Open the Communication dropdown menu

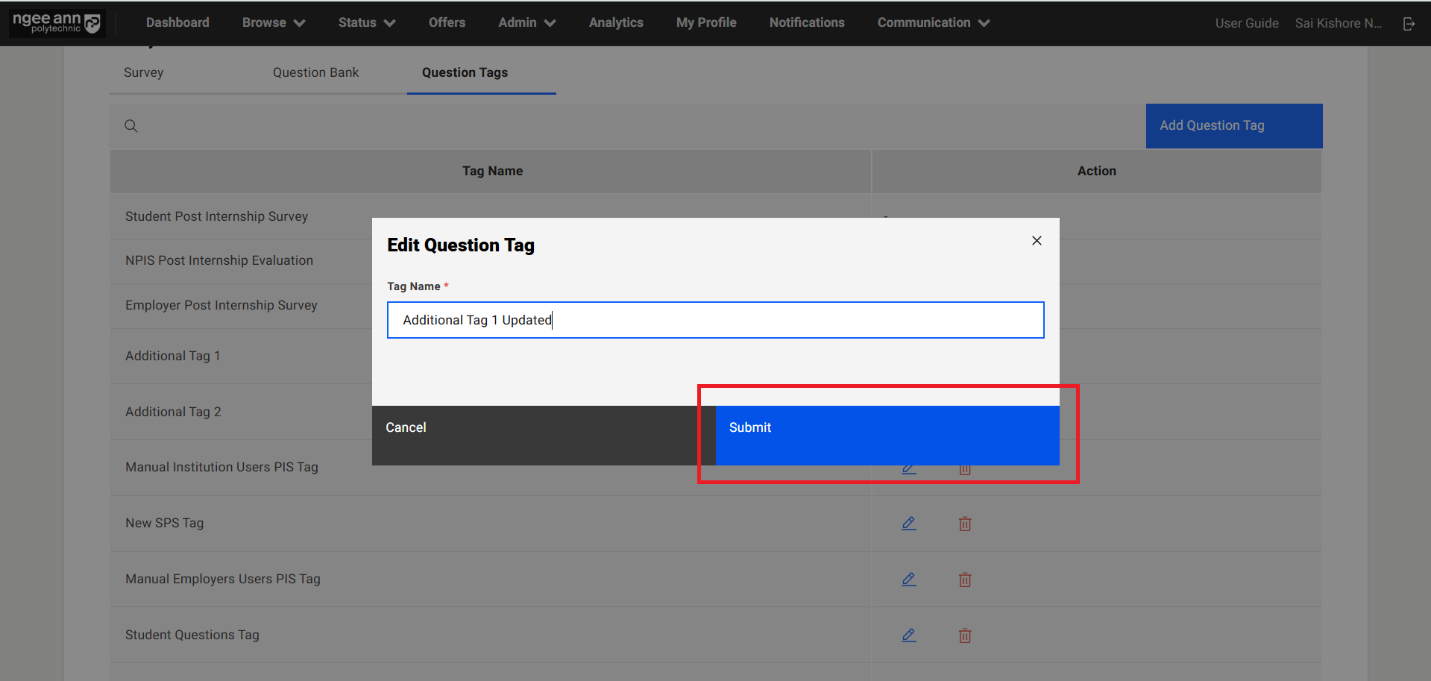[x=933, y=23]
